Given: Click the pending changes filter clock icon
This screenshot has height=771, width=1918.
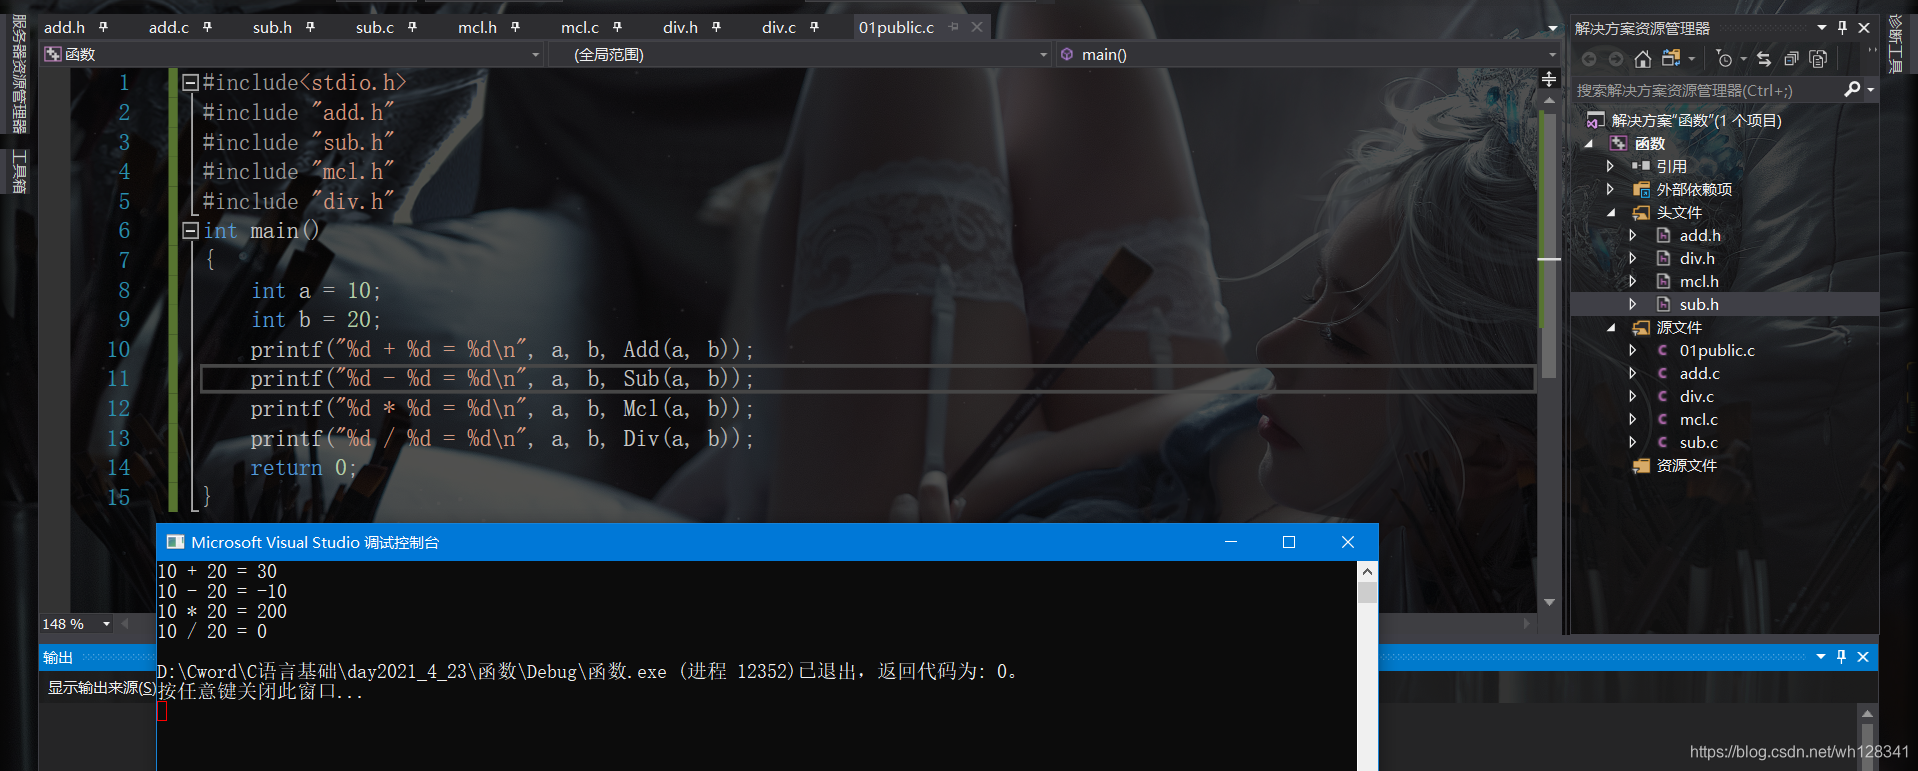Looking at the screenshot, I should (1724, 59).
